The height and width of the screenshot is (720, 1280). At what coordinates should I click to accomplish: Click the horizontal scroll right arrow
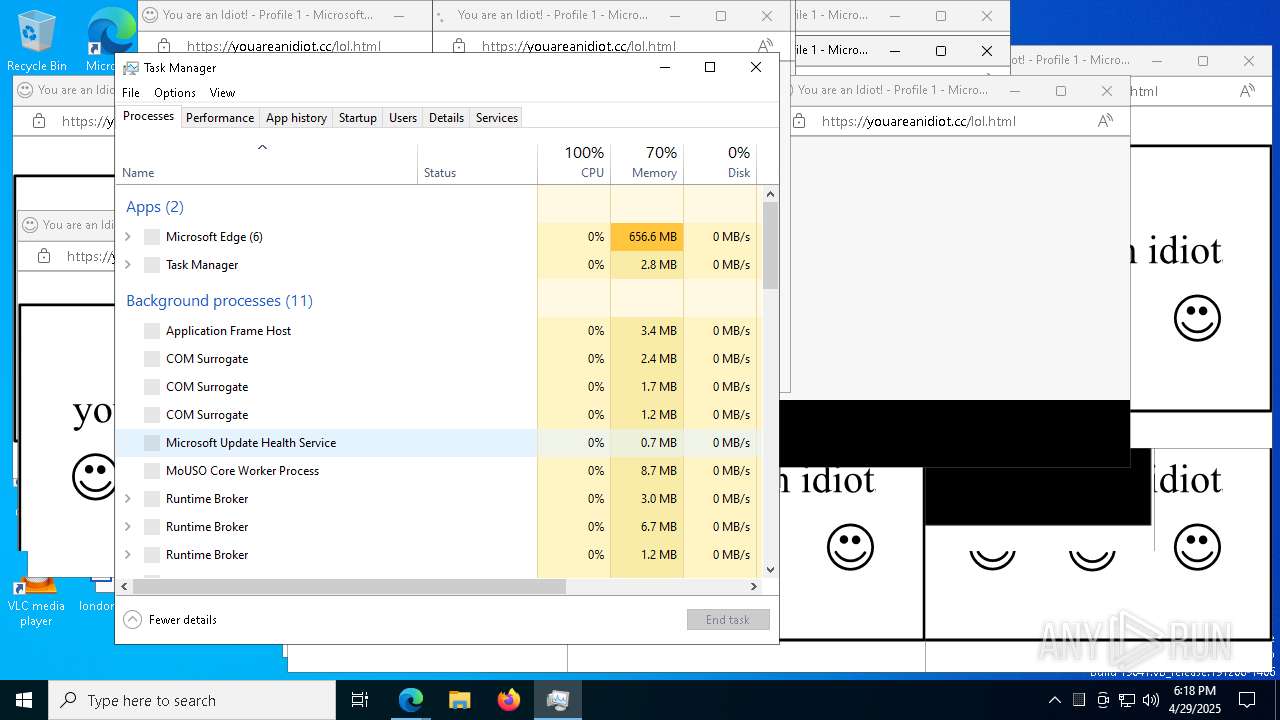tap(754, 587)
